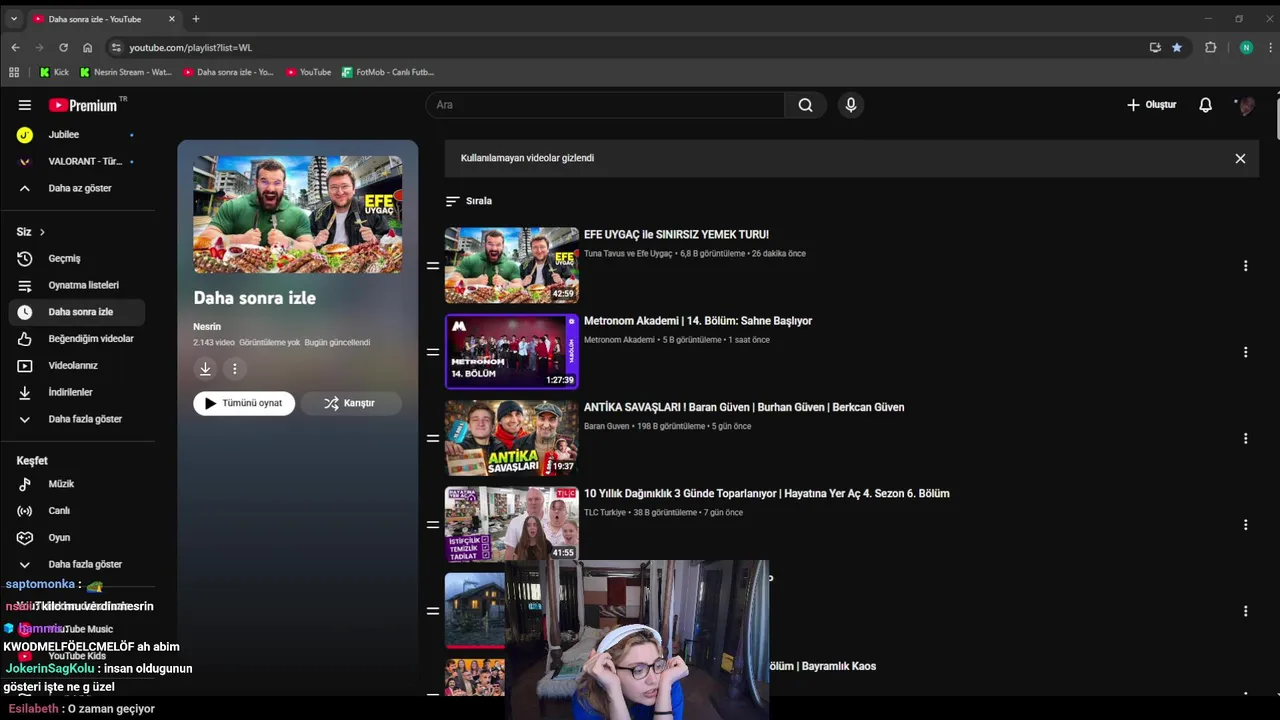1280x720 pixels.
Task: Focus the Ara search field
Action: (606, 105)
